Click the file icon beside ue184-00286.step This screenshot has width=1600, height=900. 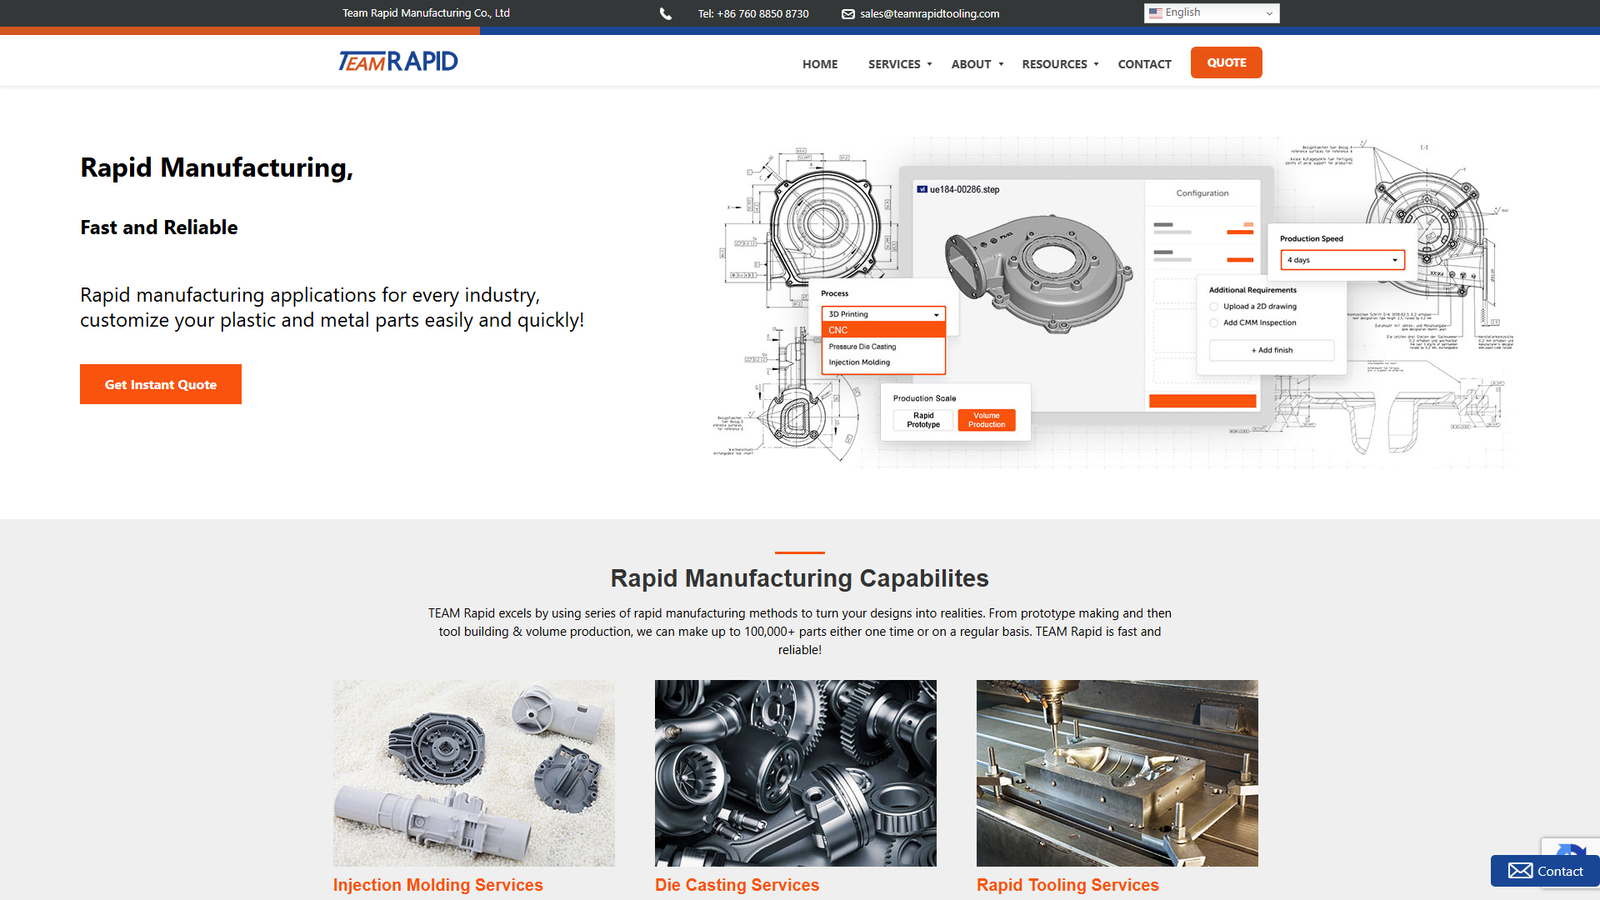[922, 187]
